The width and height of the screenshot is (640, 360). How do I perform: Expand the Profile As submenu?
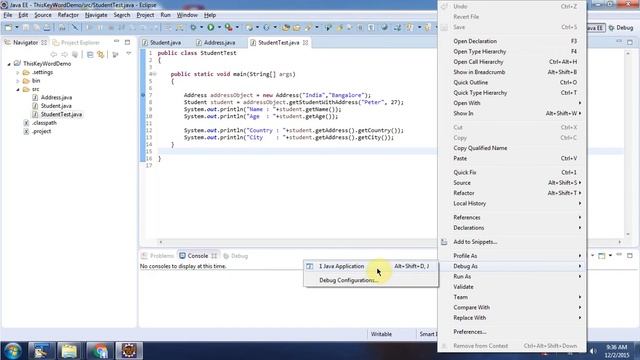click(512, 256)
